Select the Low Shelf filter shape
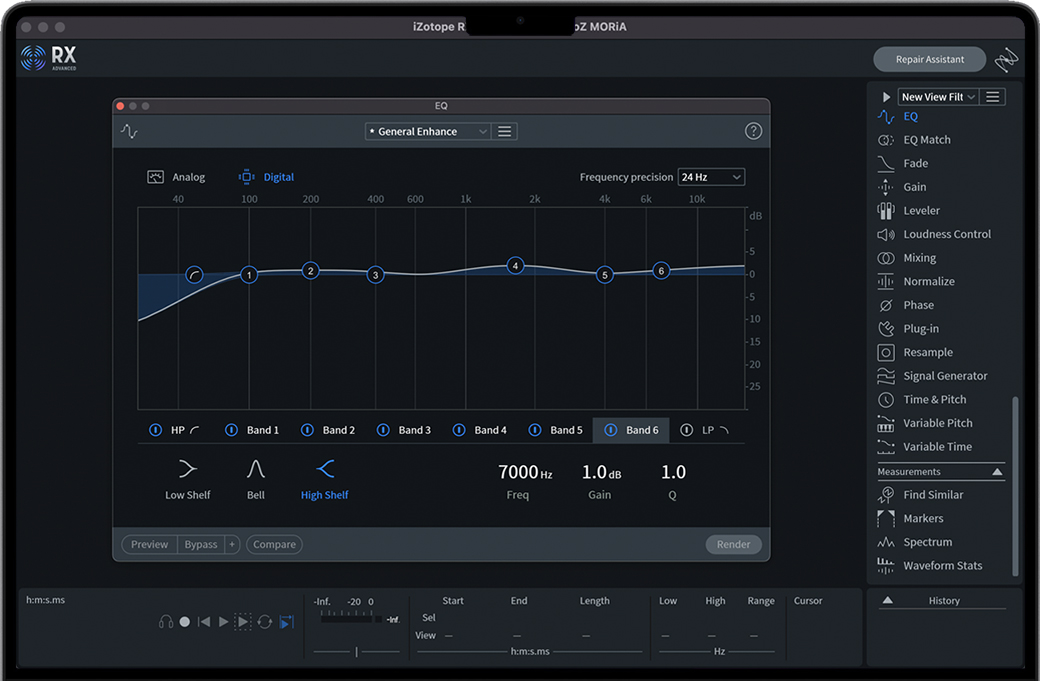Screen dimensions: 1040x681 point(187,469)
